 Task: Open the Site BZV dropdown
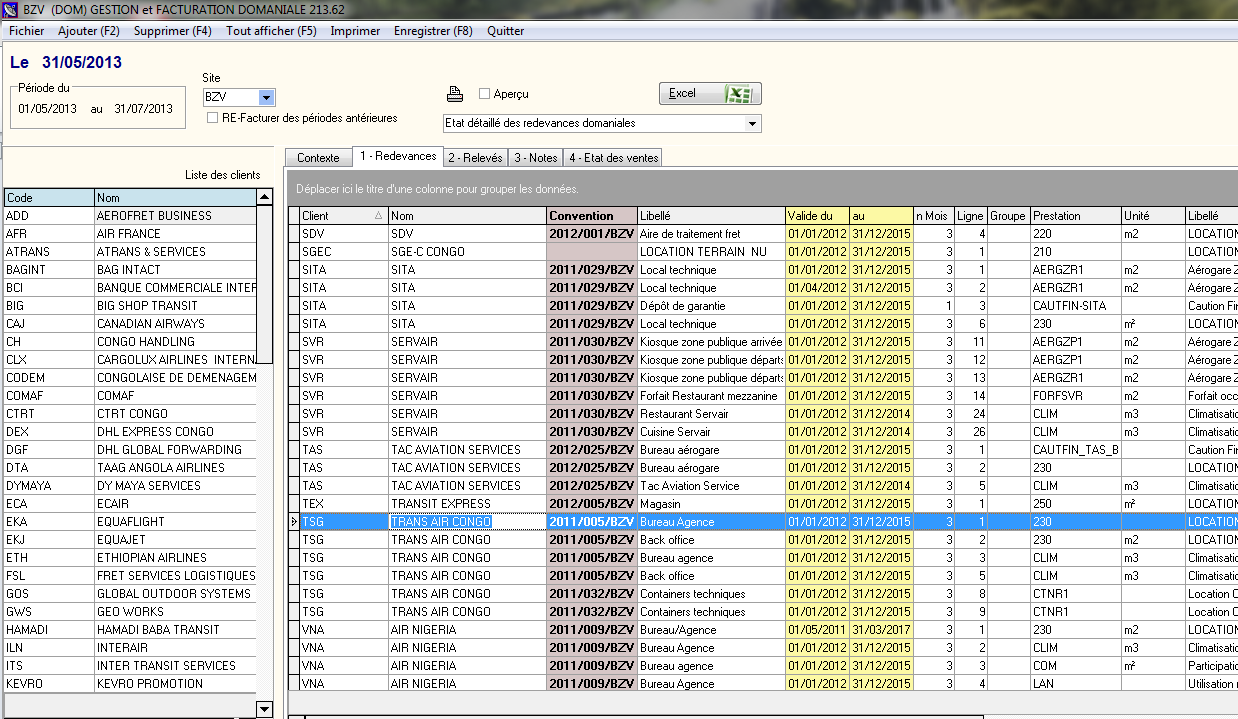(266, 97)
